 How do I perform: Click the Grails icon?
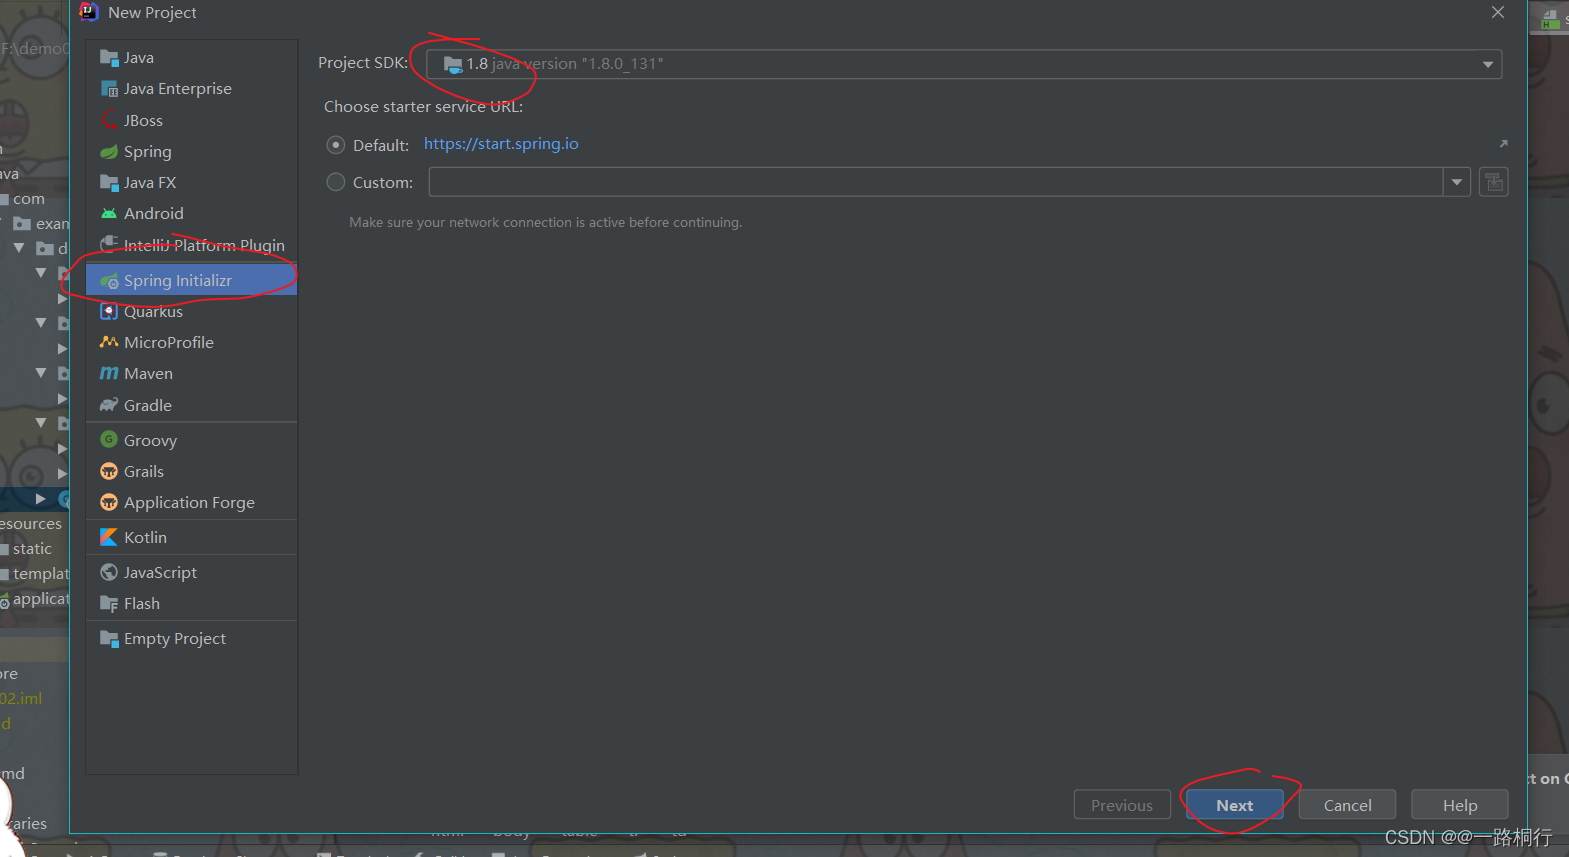[x=109, y=472]
